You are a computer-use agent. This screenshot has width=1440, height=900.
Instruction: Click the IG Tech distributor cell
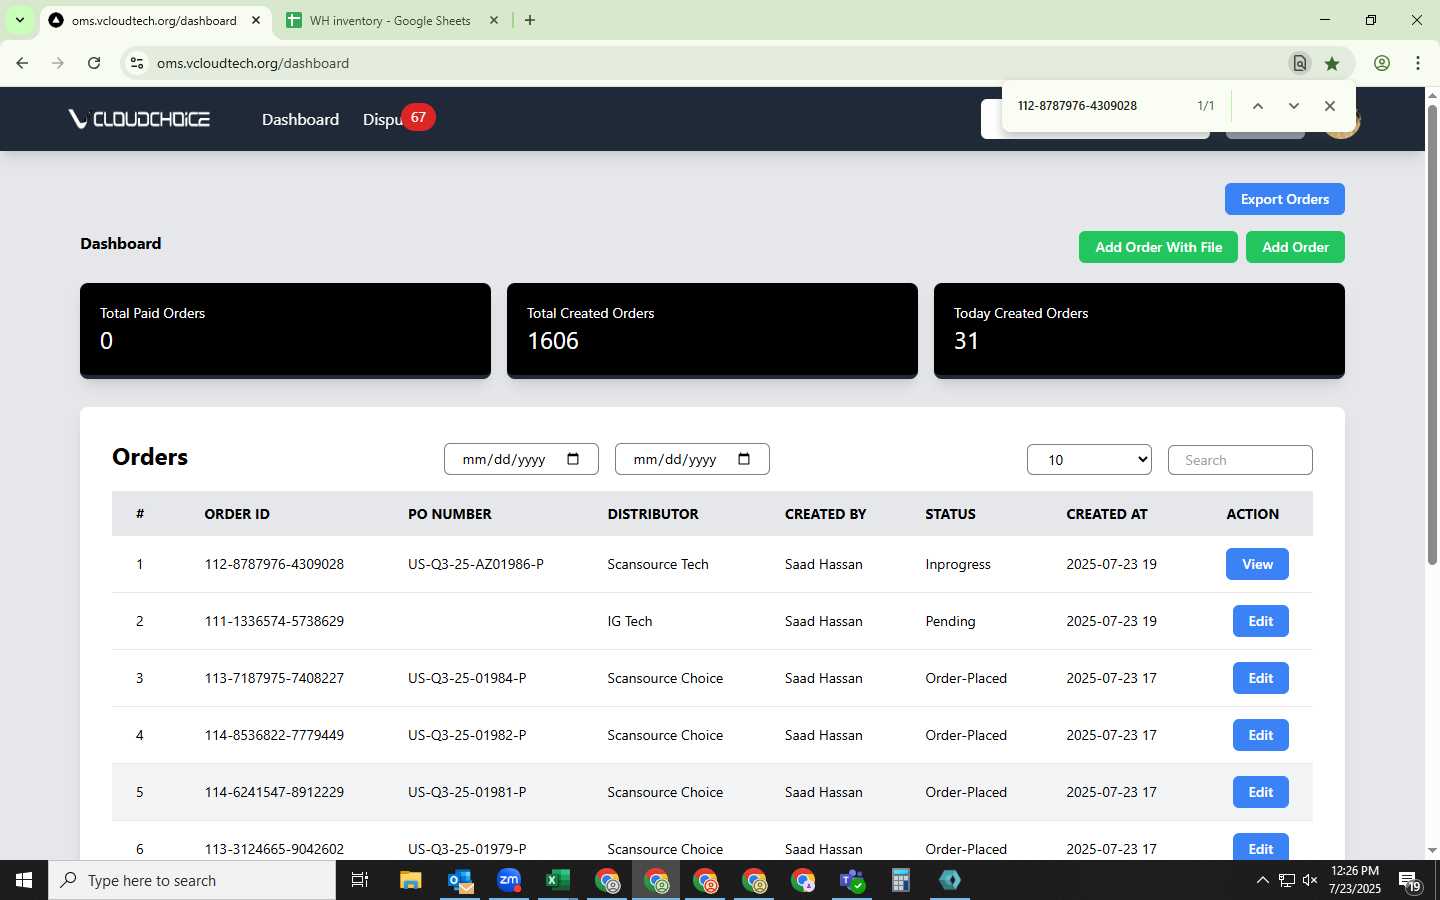click(630, 621)
